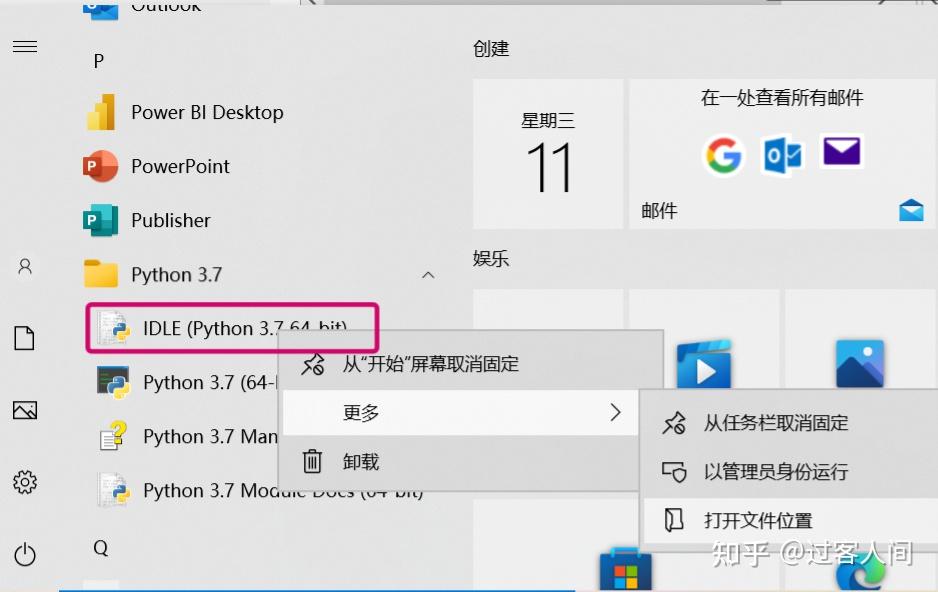Screen dimensions: 938x592
Task: Open the 星期三 11 calendar tile
Action: (x=548, y=153)
